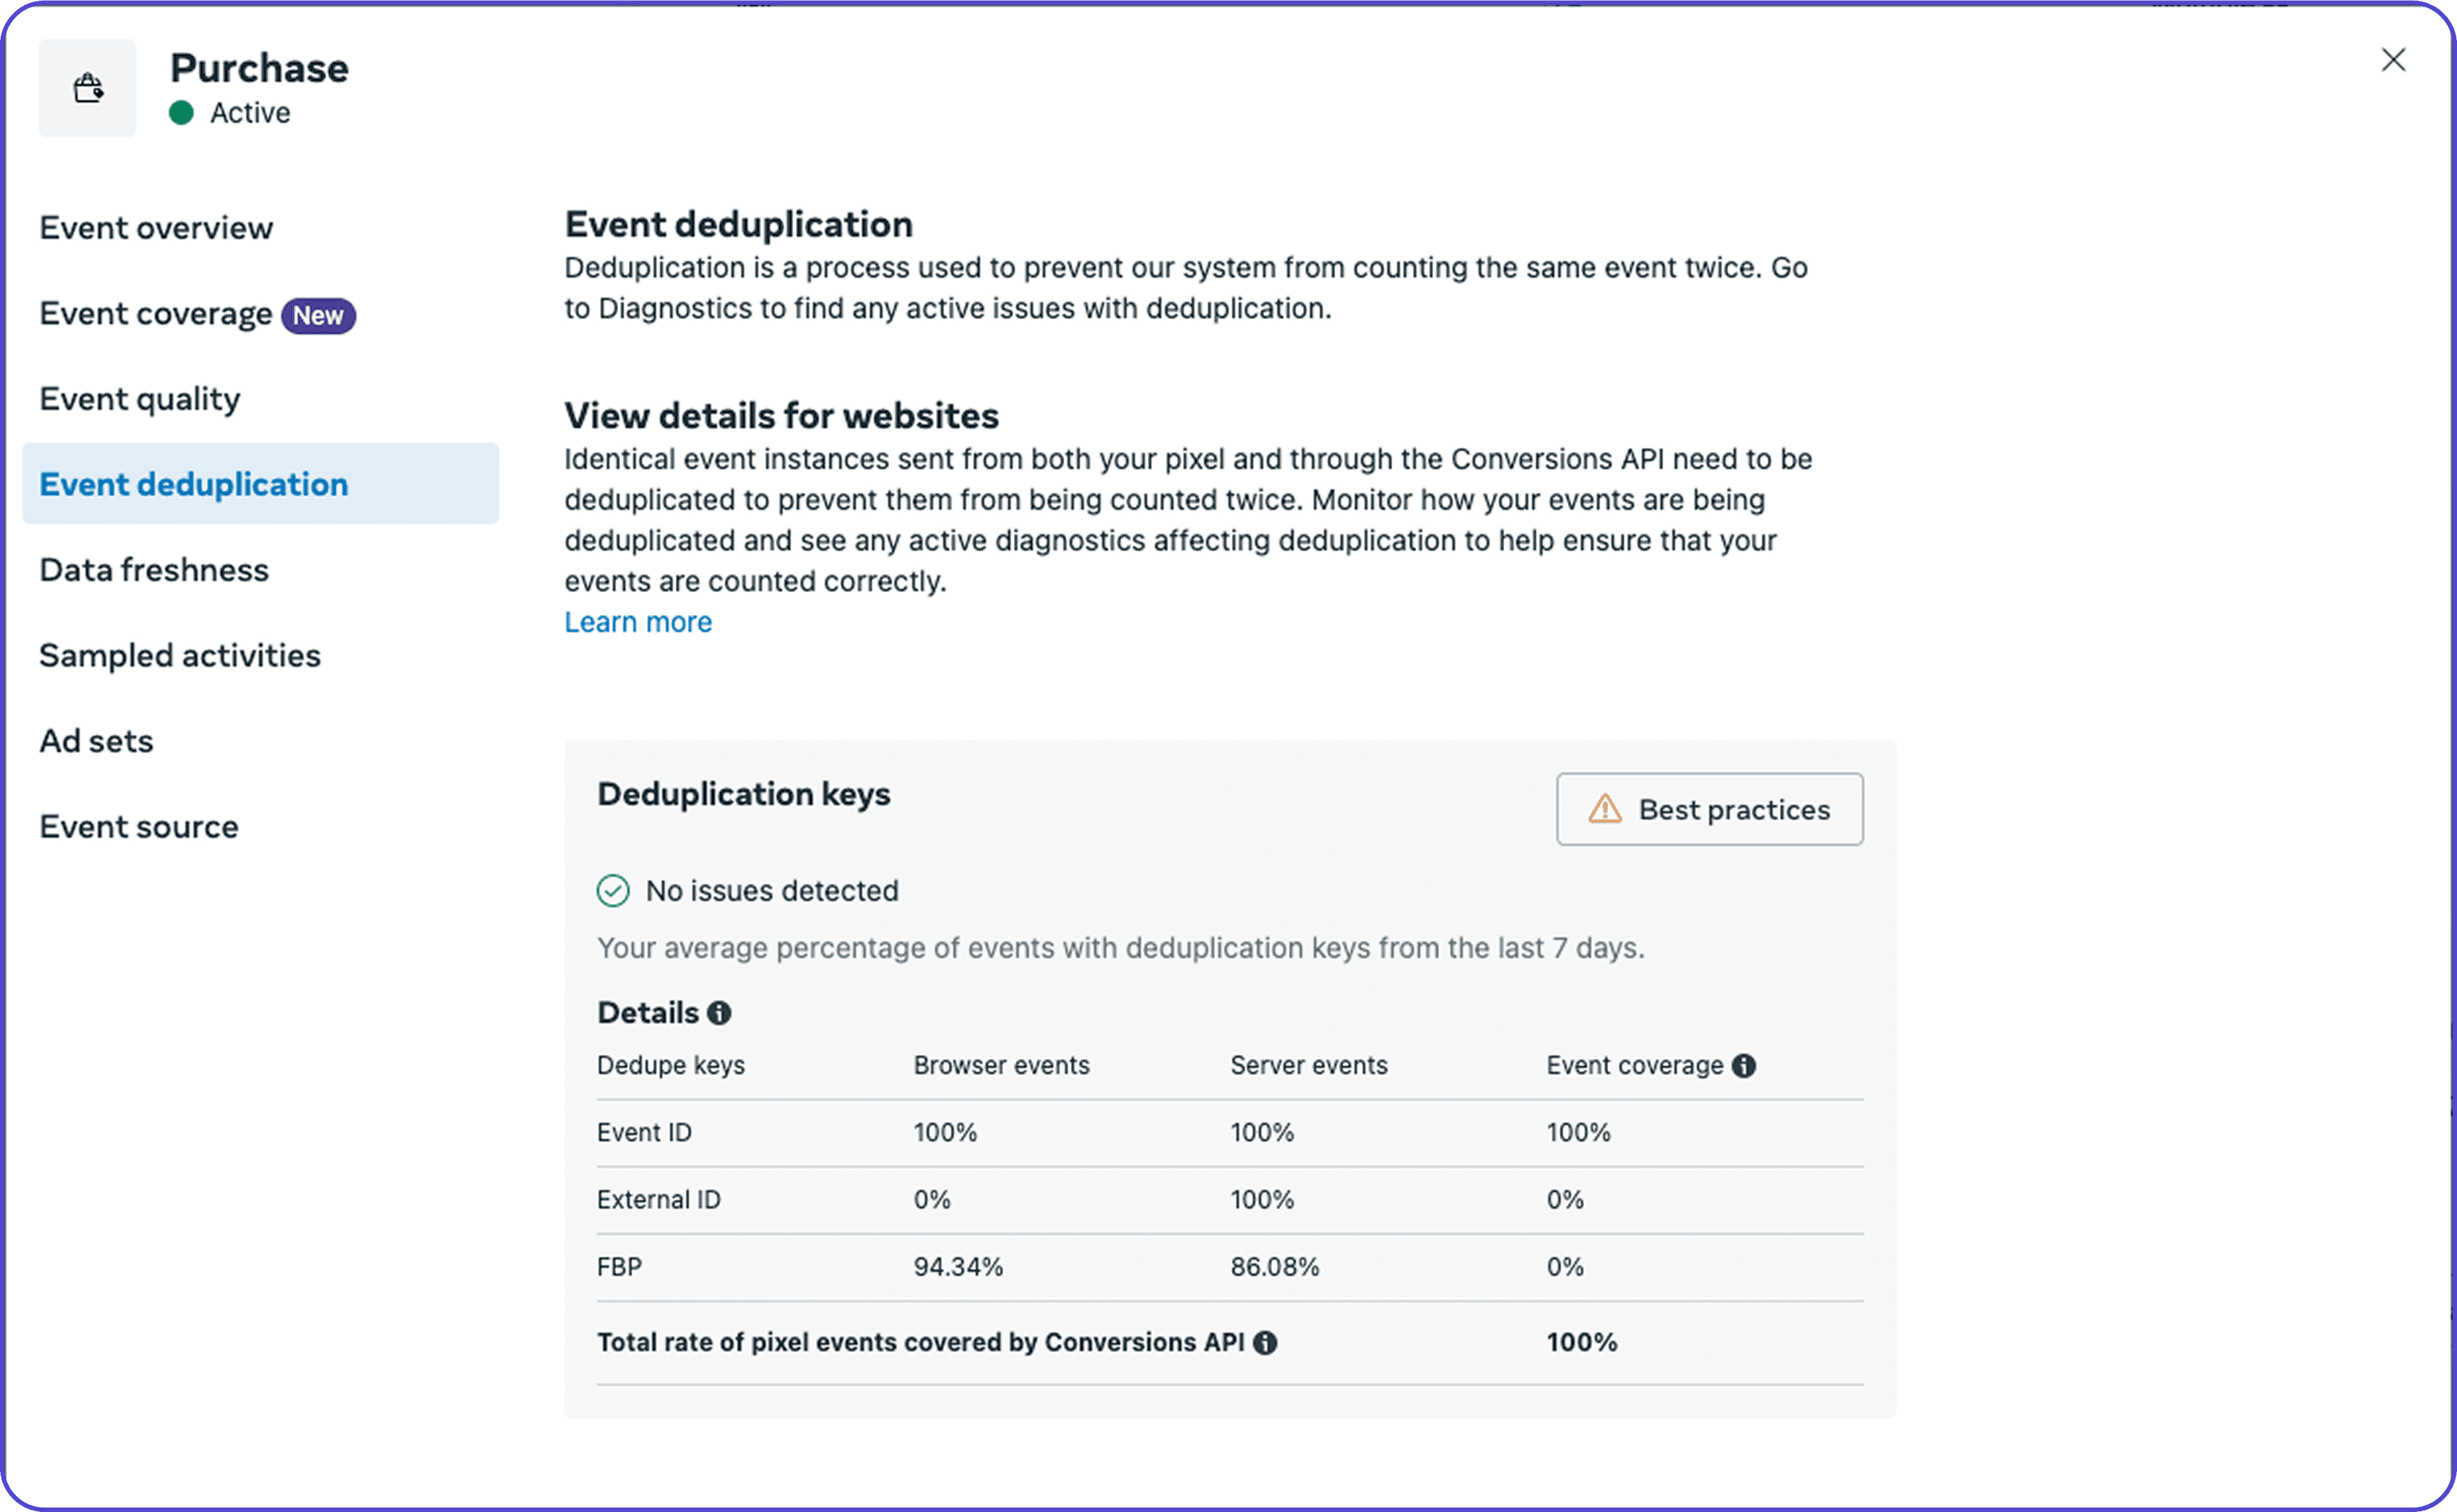Click the green No issues detected checkmark

(613, 891)
